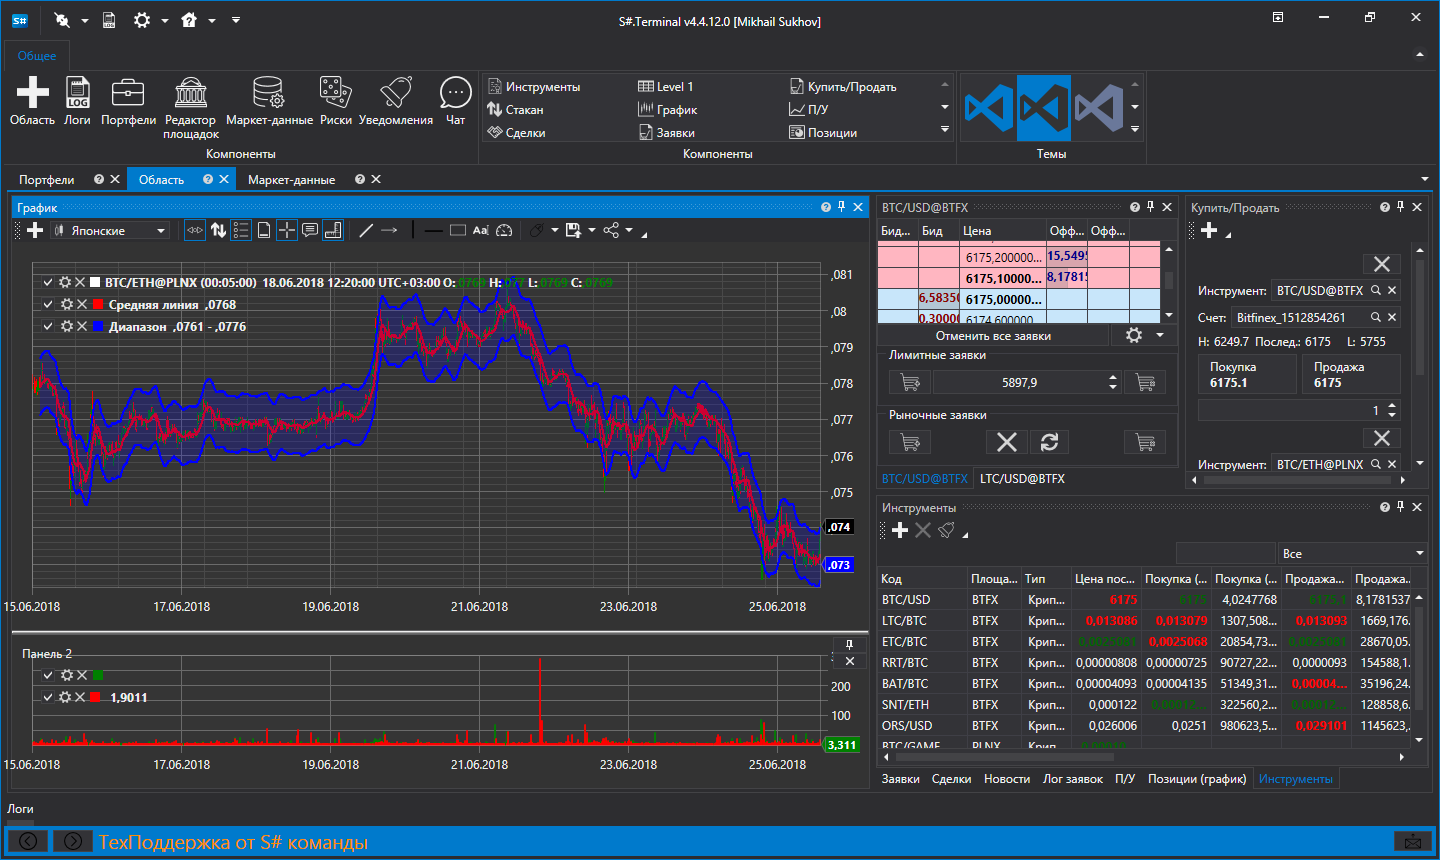1440x860 pixels.
Task: Uncheck the Средняя линия indicator checkbox
Action: [47, 304]
